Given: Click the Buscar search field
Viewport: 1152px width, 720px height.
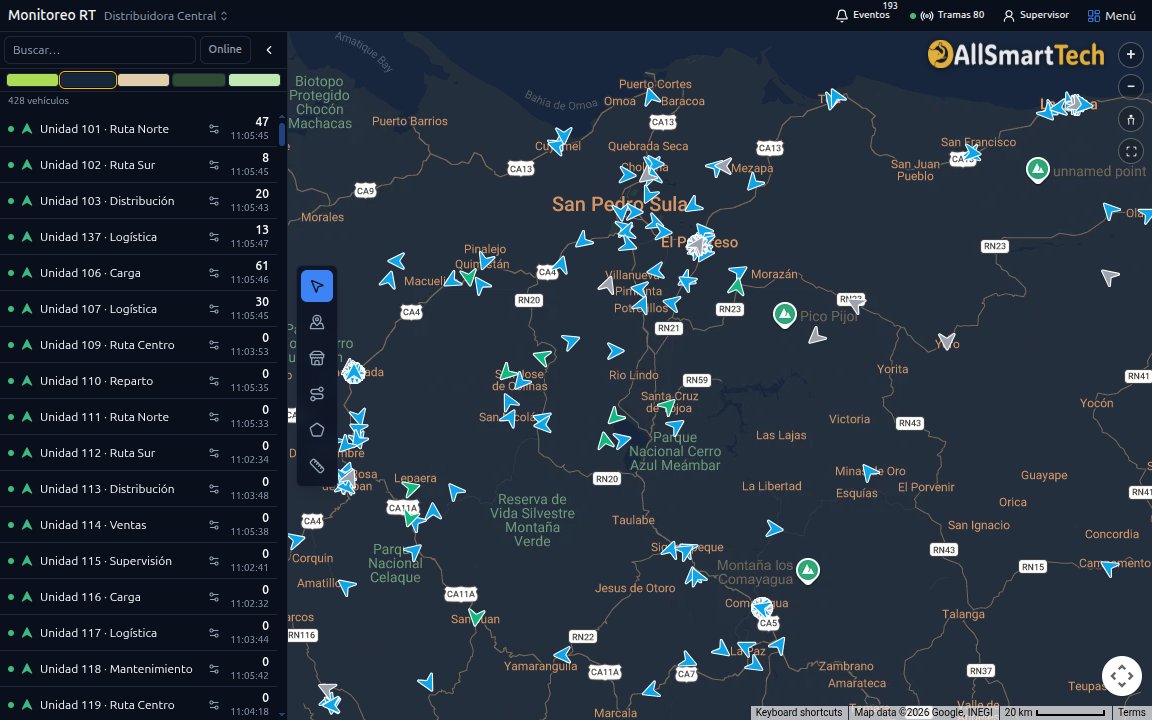Looking at the screenshot, I should pyautogui.click(x=100, y=50).
